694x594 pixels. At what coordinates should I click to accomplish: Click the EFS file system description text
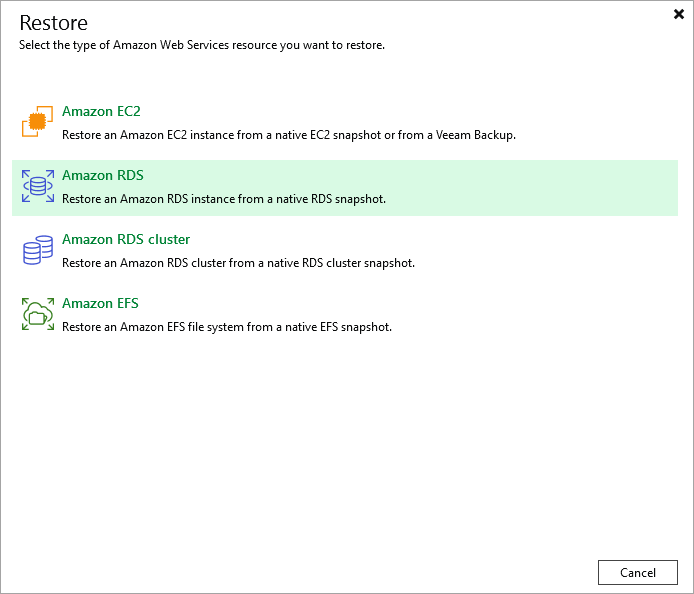pos(226,327)
